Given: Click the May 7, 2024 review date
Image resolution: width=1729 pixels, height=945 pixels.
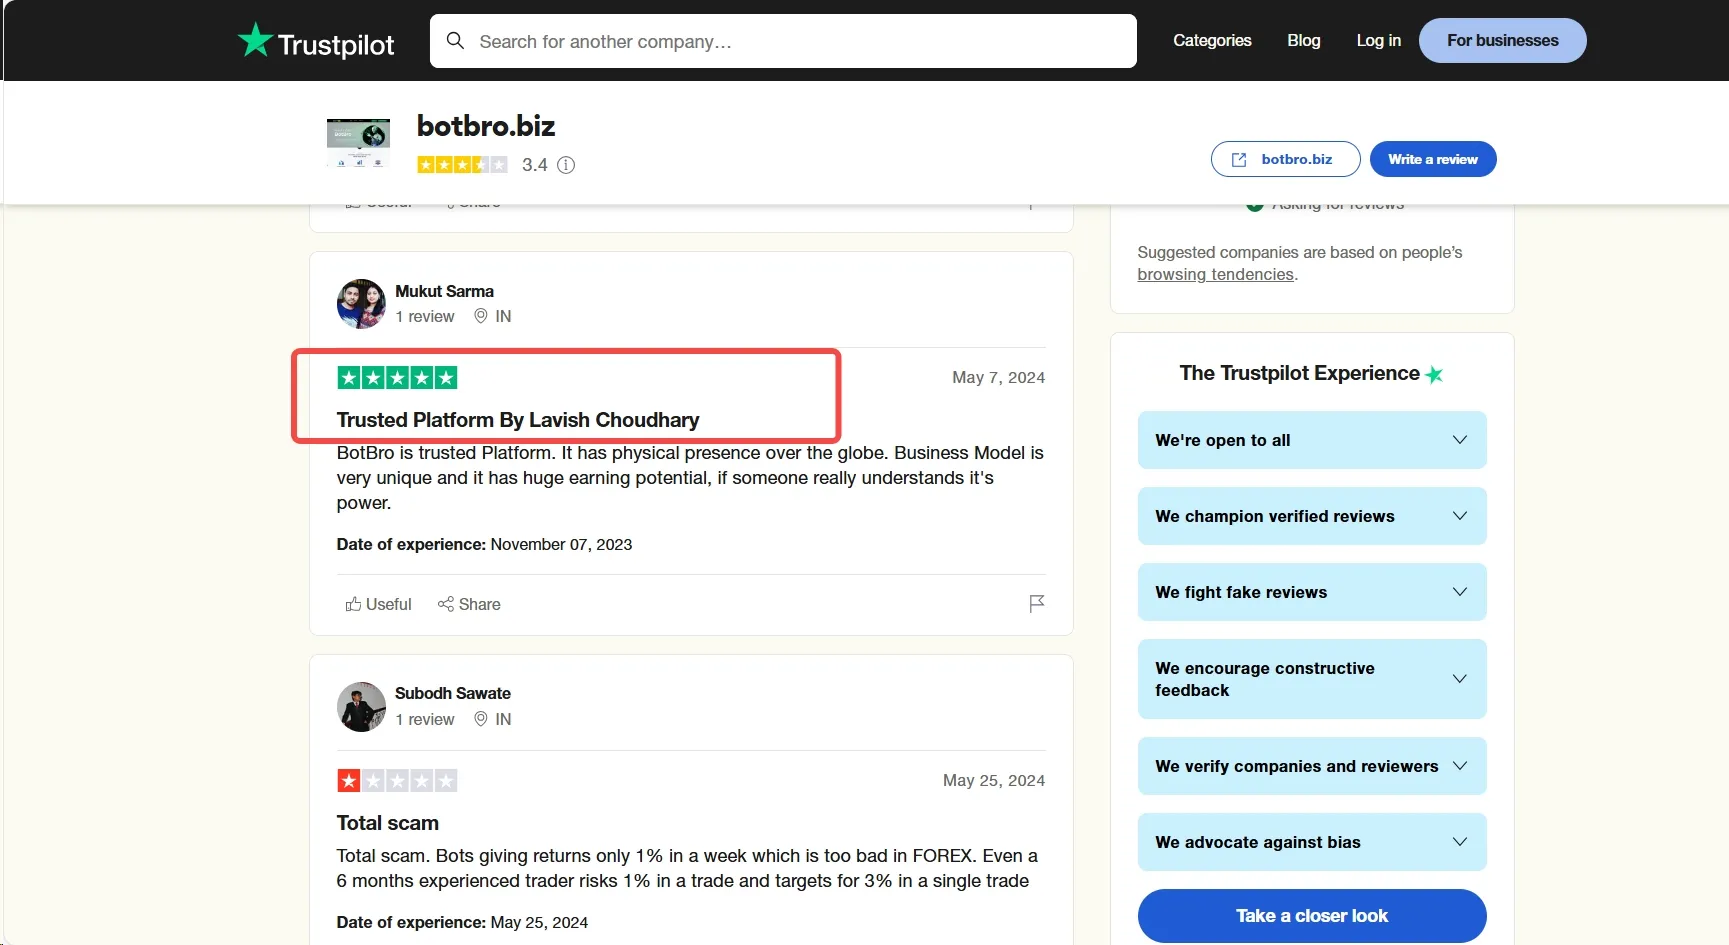Looking at the screenshot, I should 999,377.
